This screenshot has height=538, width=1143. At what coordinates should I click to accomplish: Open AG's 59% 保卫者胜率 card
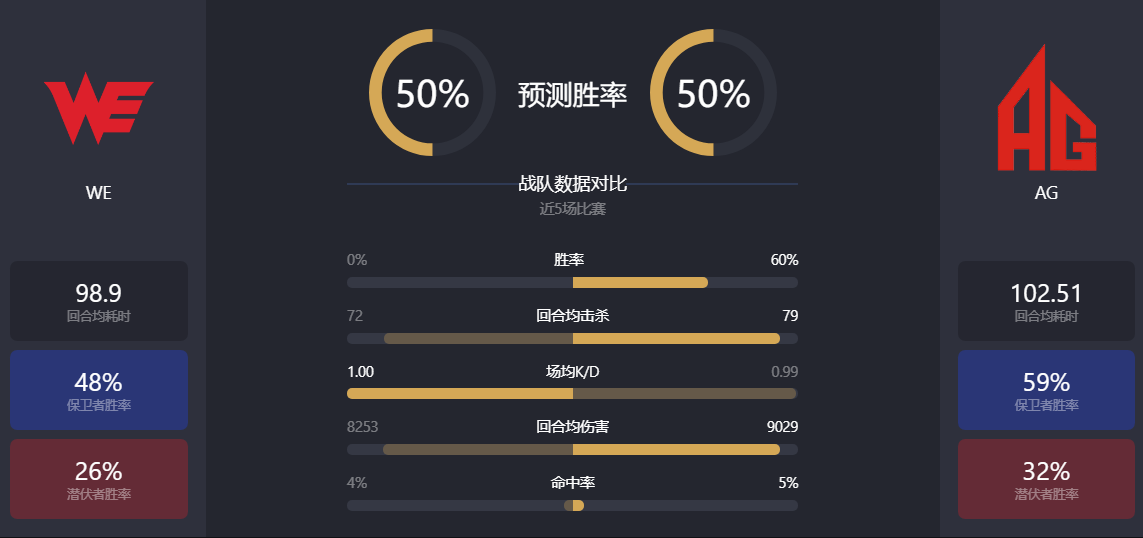(1046, 390)
